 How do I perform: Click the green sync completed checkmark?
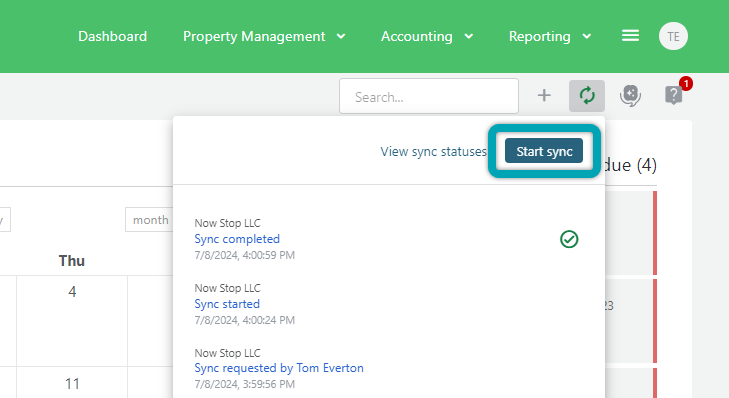[x=569, y=239]
